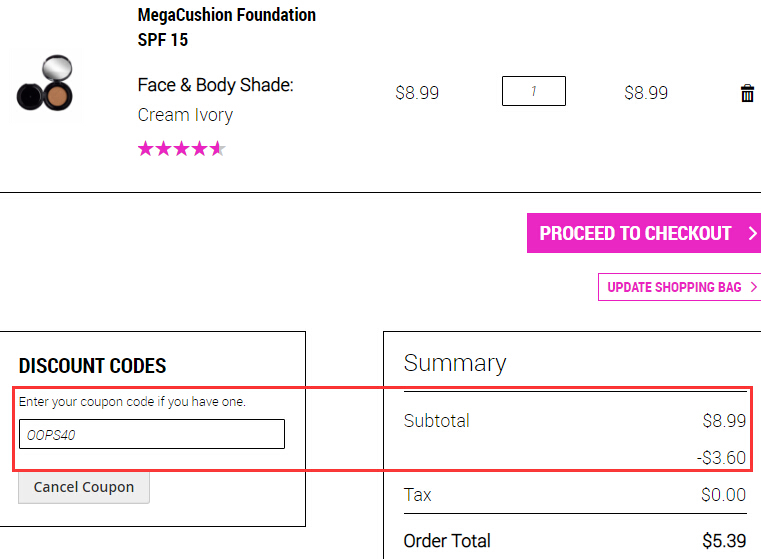Update the shopping bag
This screenshot has height=559, width=761.
coord(679,287)
